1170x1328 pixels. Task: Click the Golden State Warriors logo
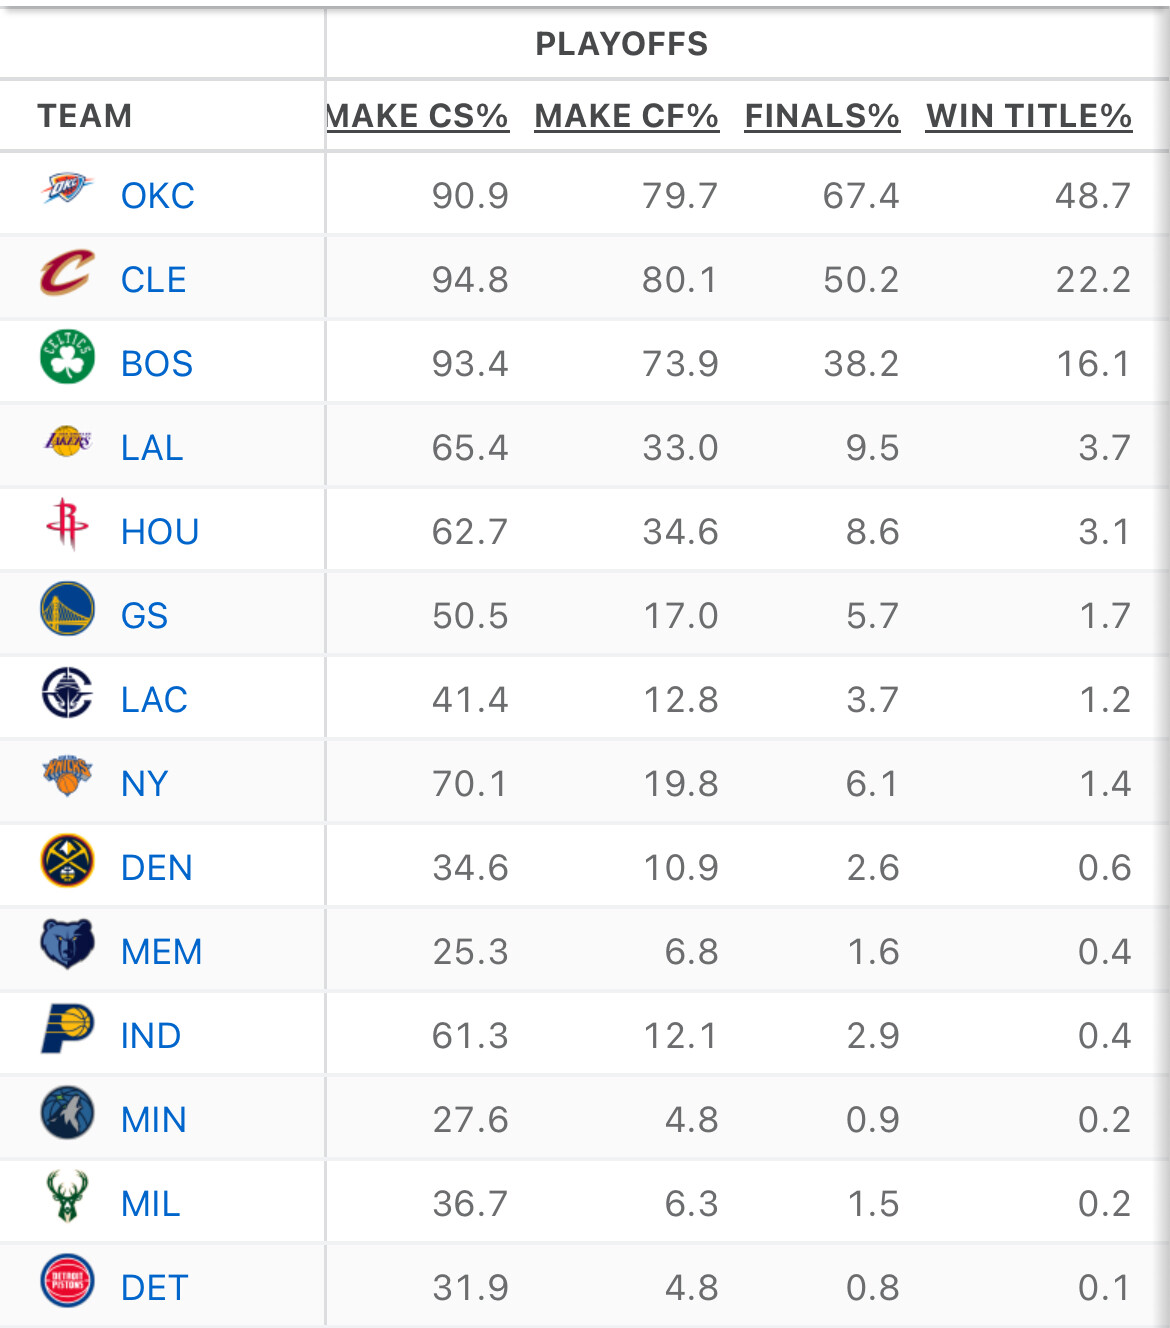coord(67,609)
